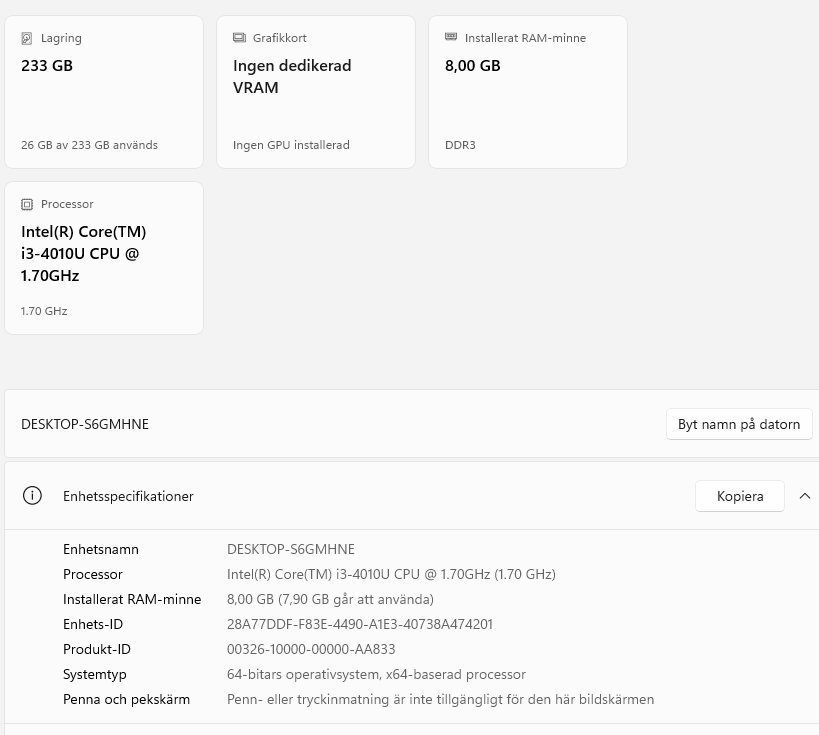Click the Enhets-ID value text

pyautogui.click(x=360, y=624)
